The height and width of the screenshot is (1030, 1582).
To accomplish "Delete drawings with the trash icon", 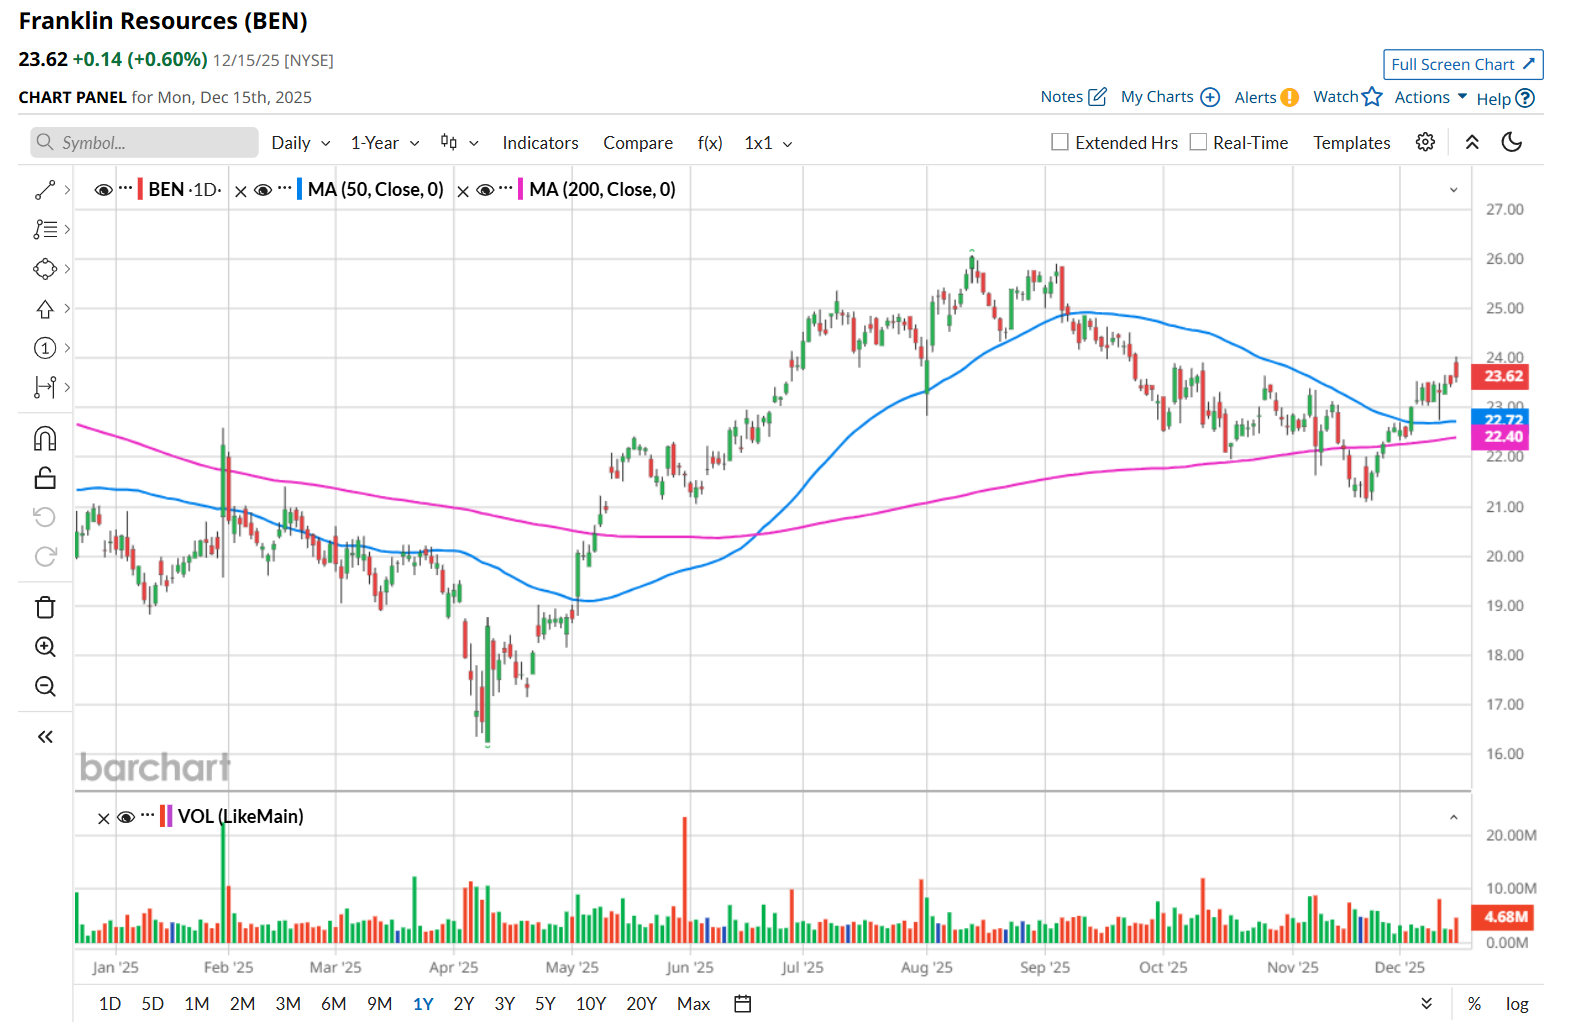I will point(45,608).
